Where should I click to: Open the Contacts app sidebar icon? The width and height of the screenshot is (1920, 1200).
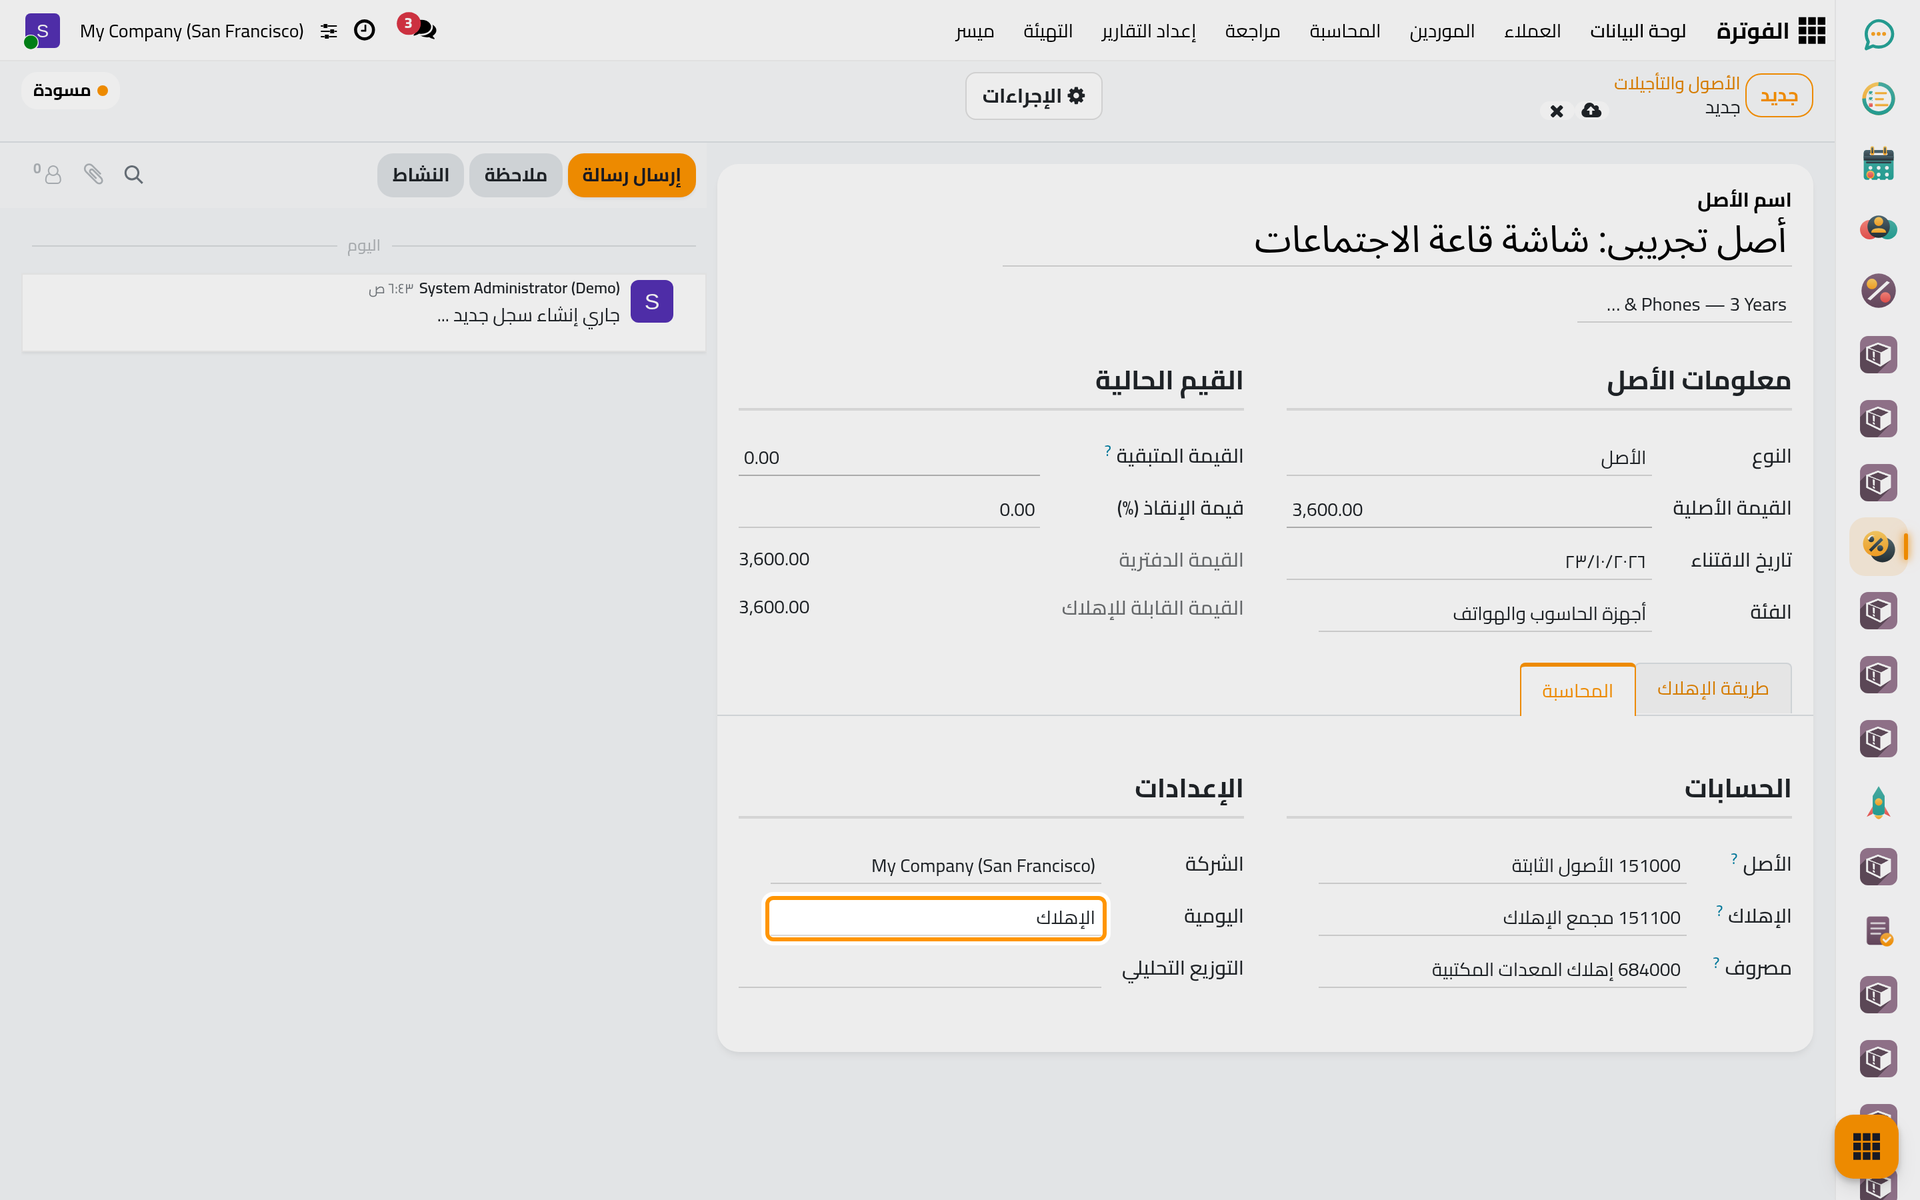tap(1878, 227)
